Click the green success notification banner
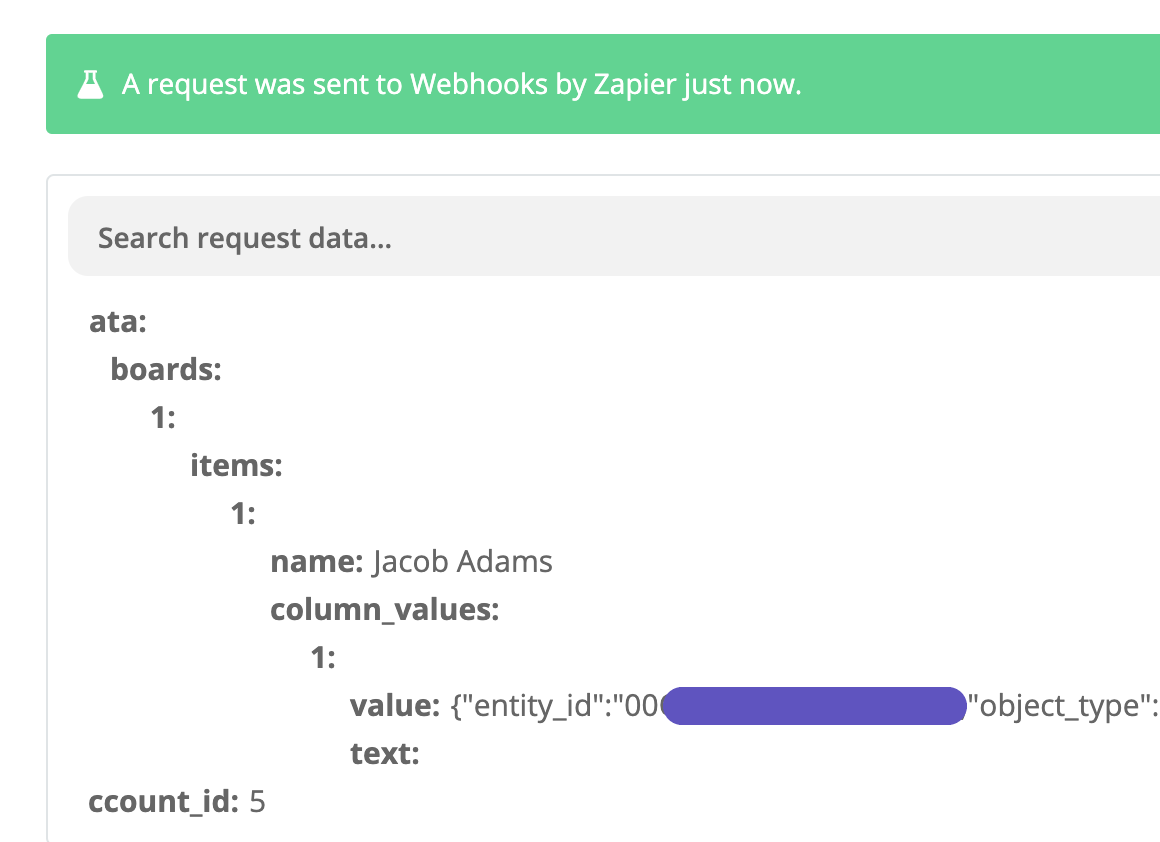This screenshot has width=1160, height=842. (603, 84)
